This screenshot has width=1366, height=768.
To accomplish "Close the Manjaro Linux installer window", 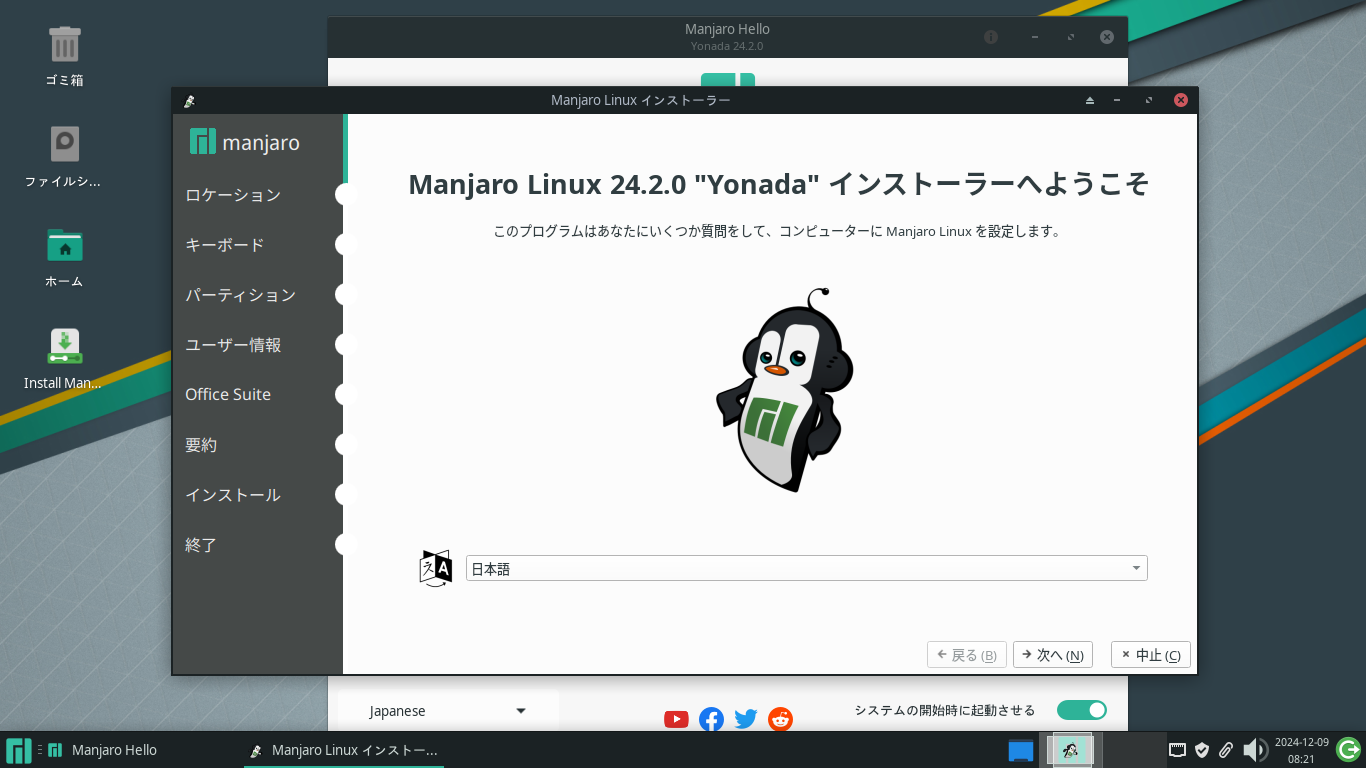I will tap(1180, 100).
